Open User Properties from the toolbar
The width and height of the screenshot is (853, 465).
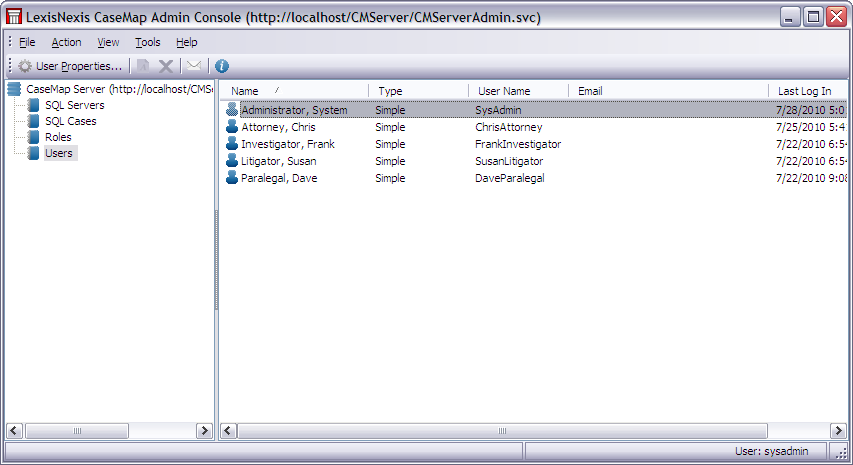point(70,66)
